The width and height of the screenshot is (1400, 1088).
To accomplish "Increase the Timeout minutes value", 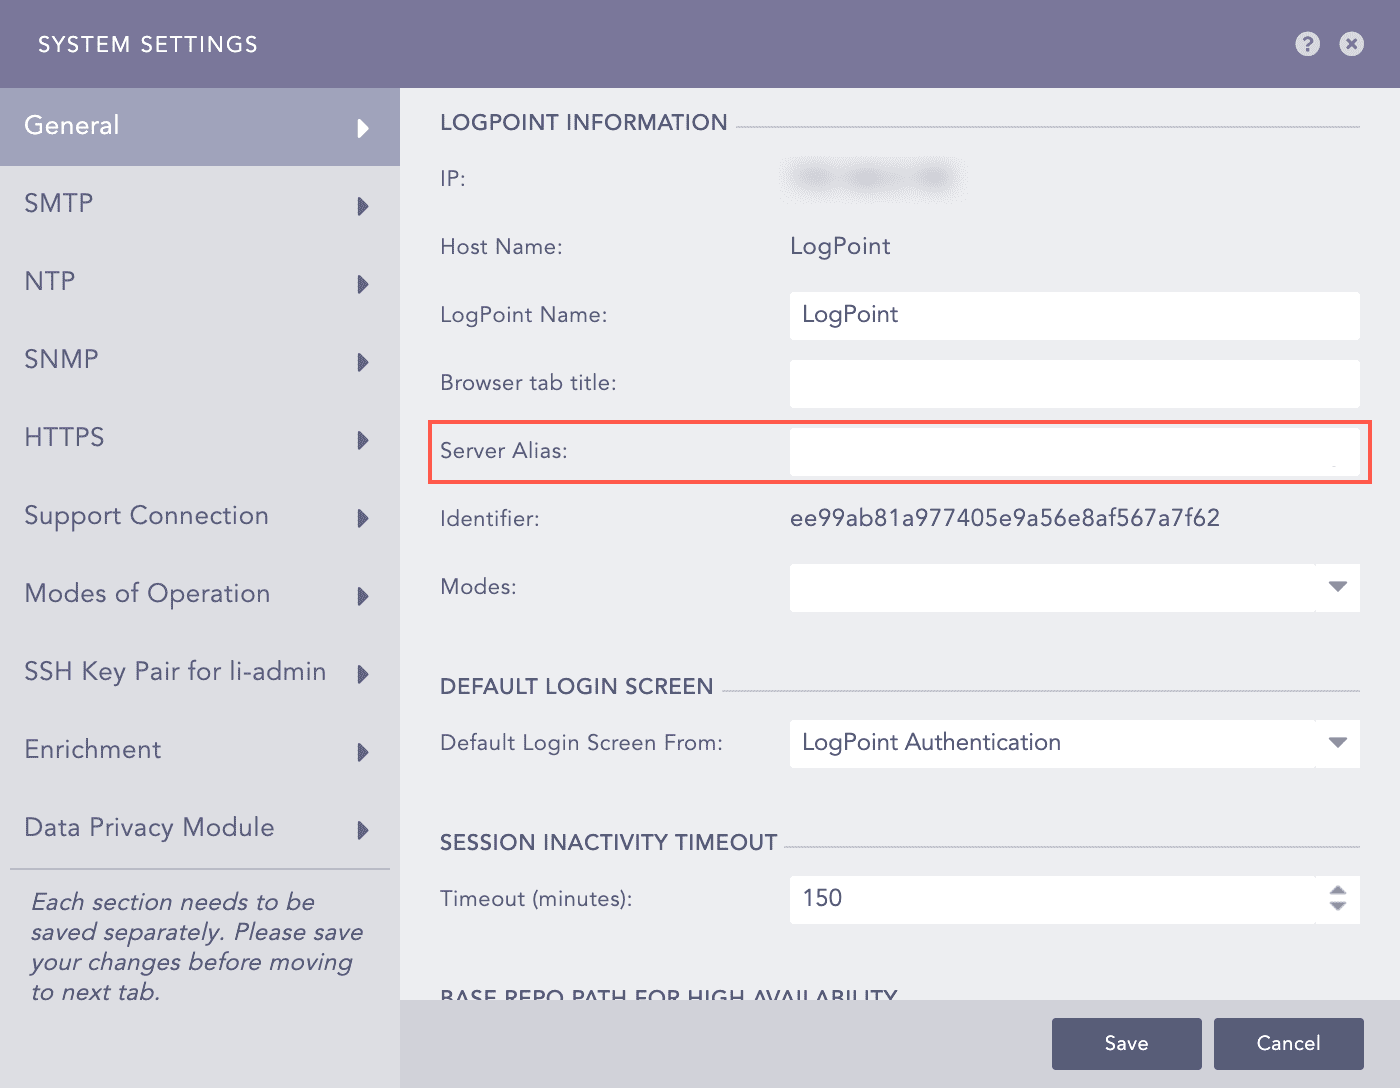I will [1337, 889].
